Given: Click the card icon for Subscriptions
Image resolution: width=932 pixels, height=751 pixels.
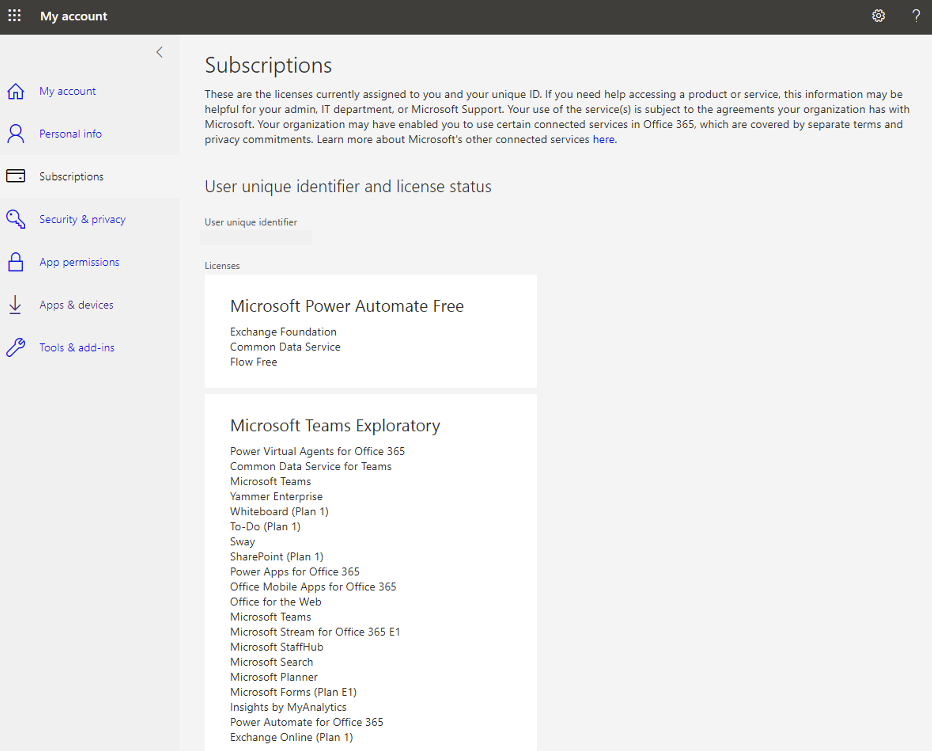Looking at the screenshot, I should coord(15,176).
